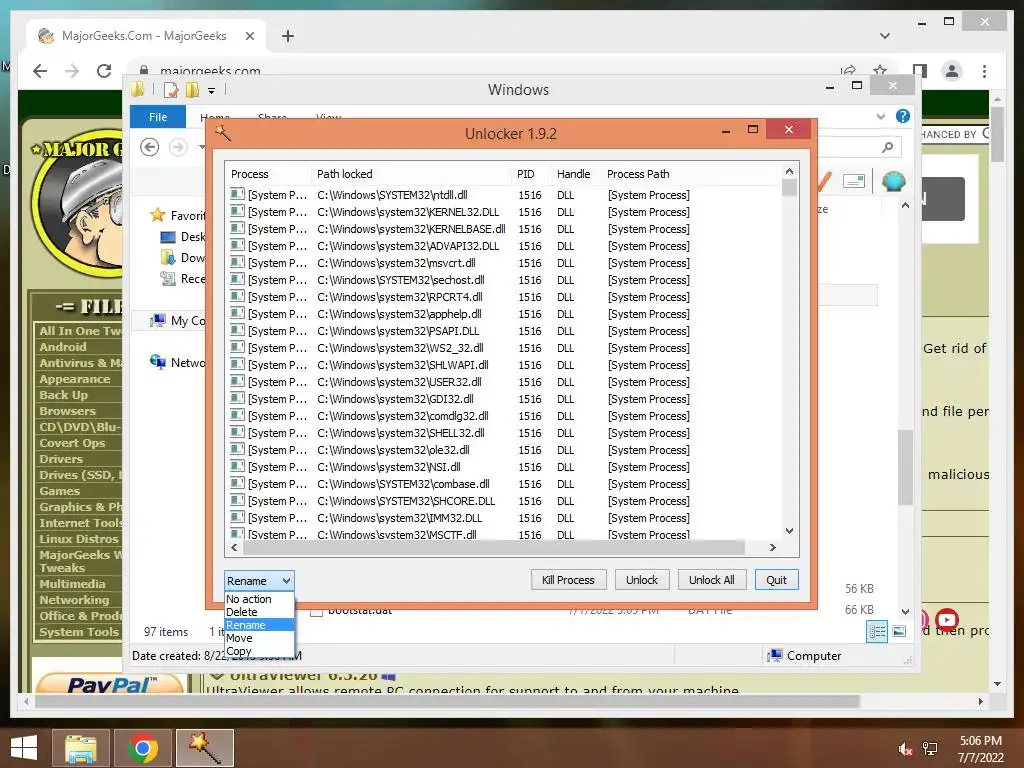Select highlighted Rename option in list
Screen dimensions: 1024x768
click(259, 625)
